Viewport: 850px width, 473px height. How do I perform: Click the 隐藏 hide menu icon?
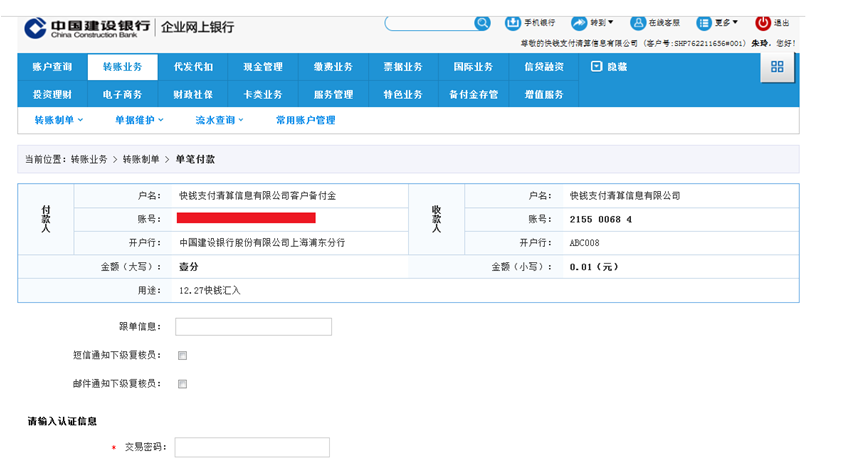596,67
